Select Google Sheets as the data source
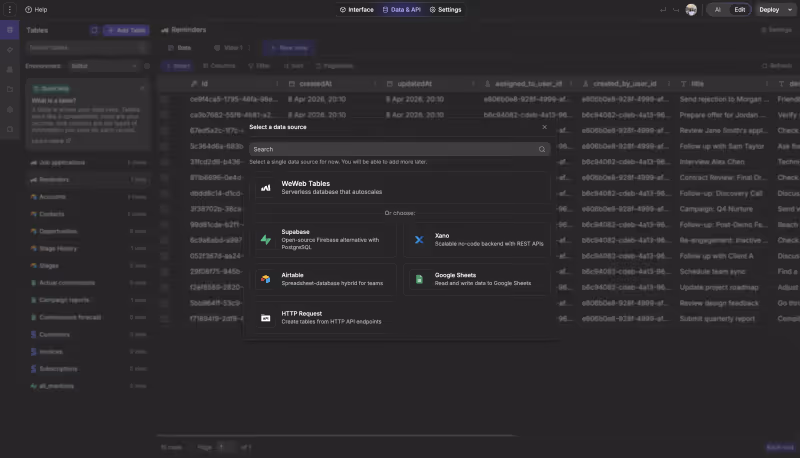 [477, 279]
